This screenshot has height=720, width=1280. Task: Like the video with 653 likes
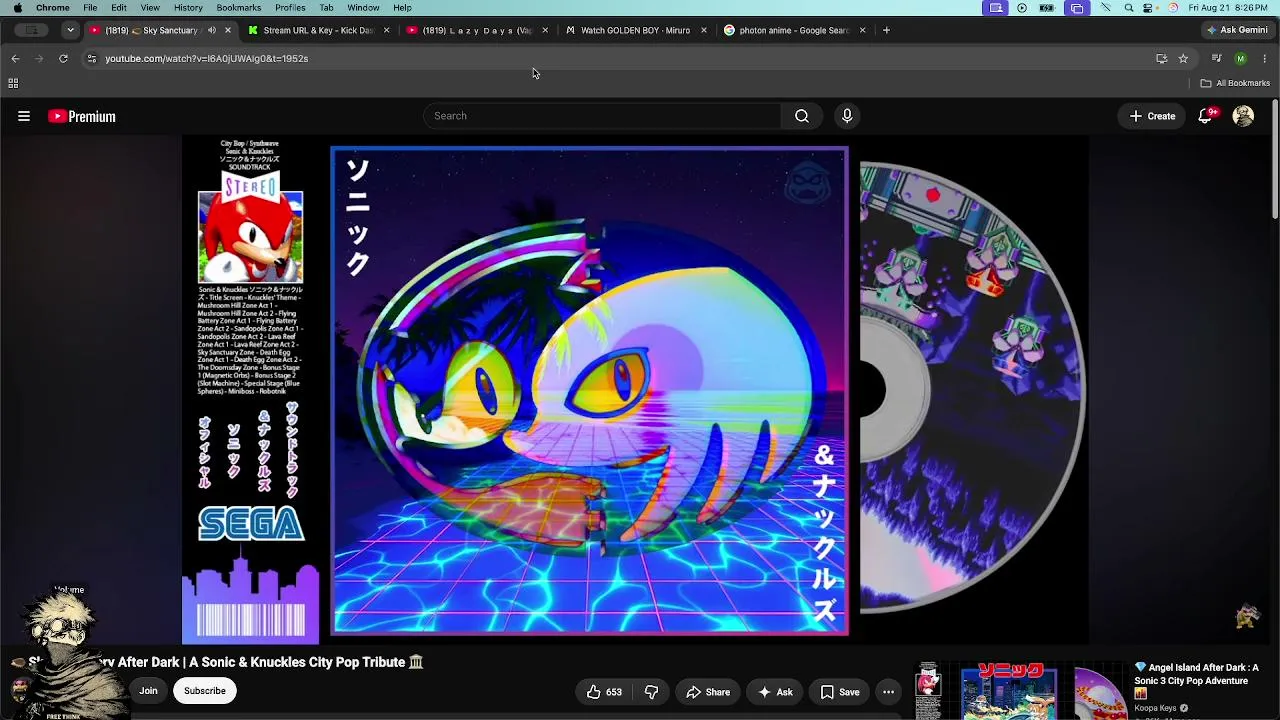point(604,692)
